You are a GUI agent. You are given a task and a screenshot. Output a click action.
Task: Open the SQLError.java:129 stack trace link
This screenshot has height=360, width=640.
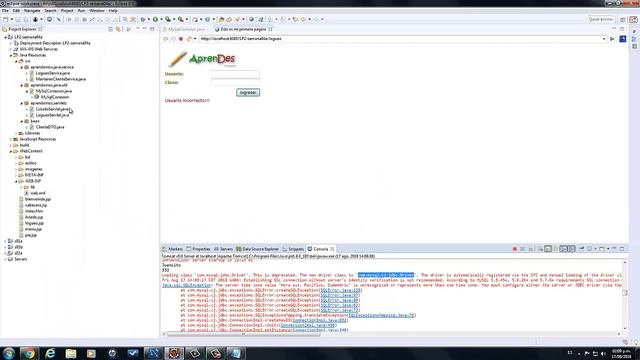[340, 290]
